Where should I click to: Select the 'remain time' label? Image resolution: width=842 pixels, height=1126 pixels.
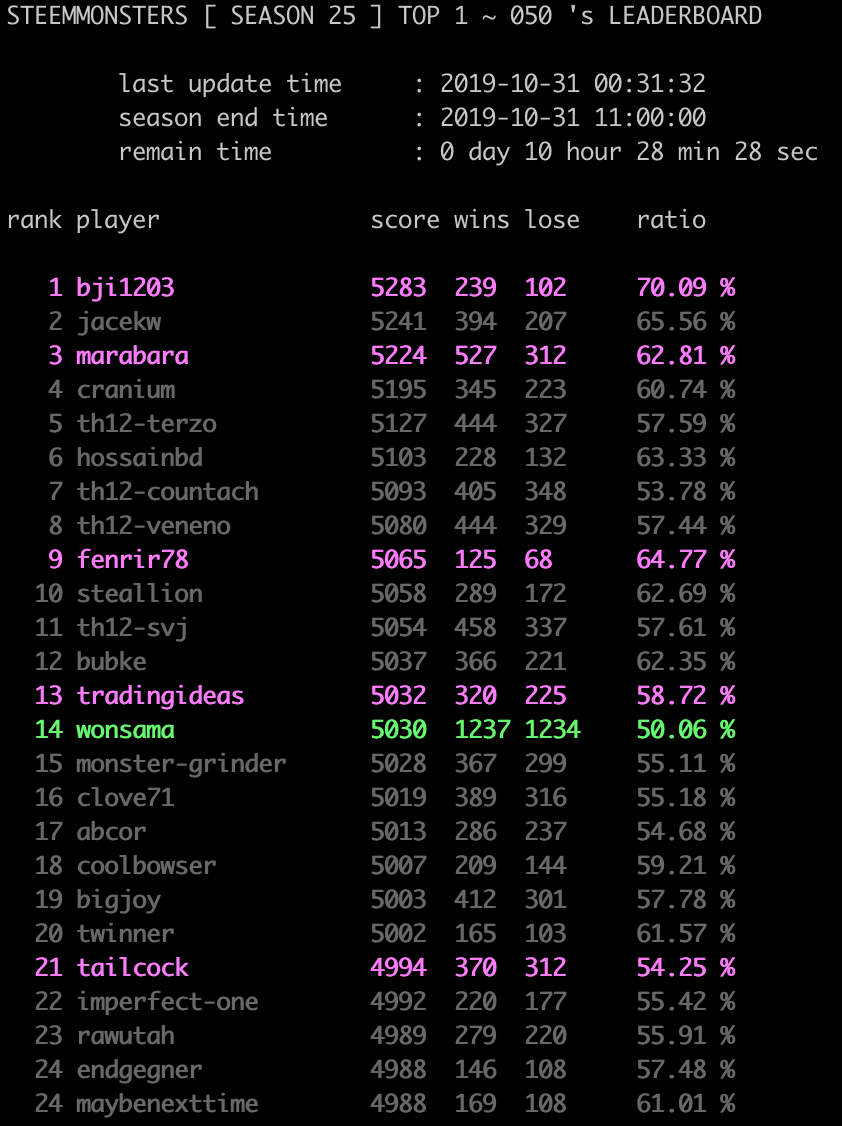click(x=195, y=152)
